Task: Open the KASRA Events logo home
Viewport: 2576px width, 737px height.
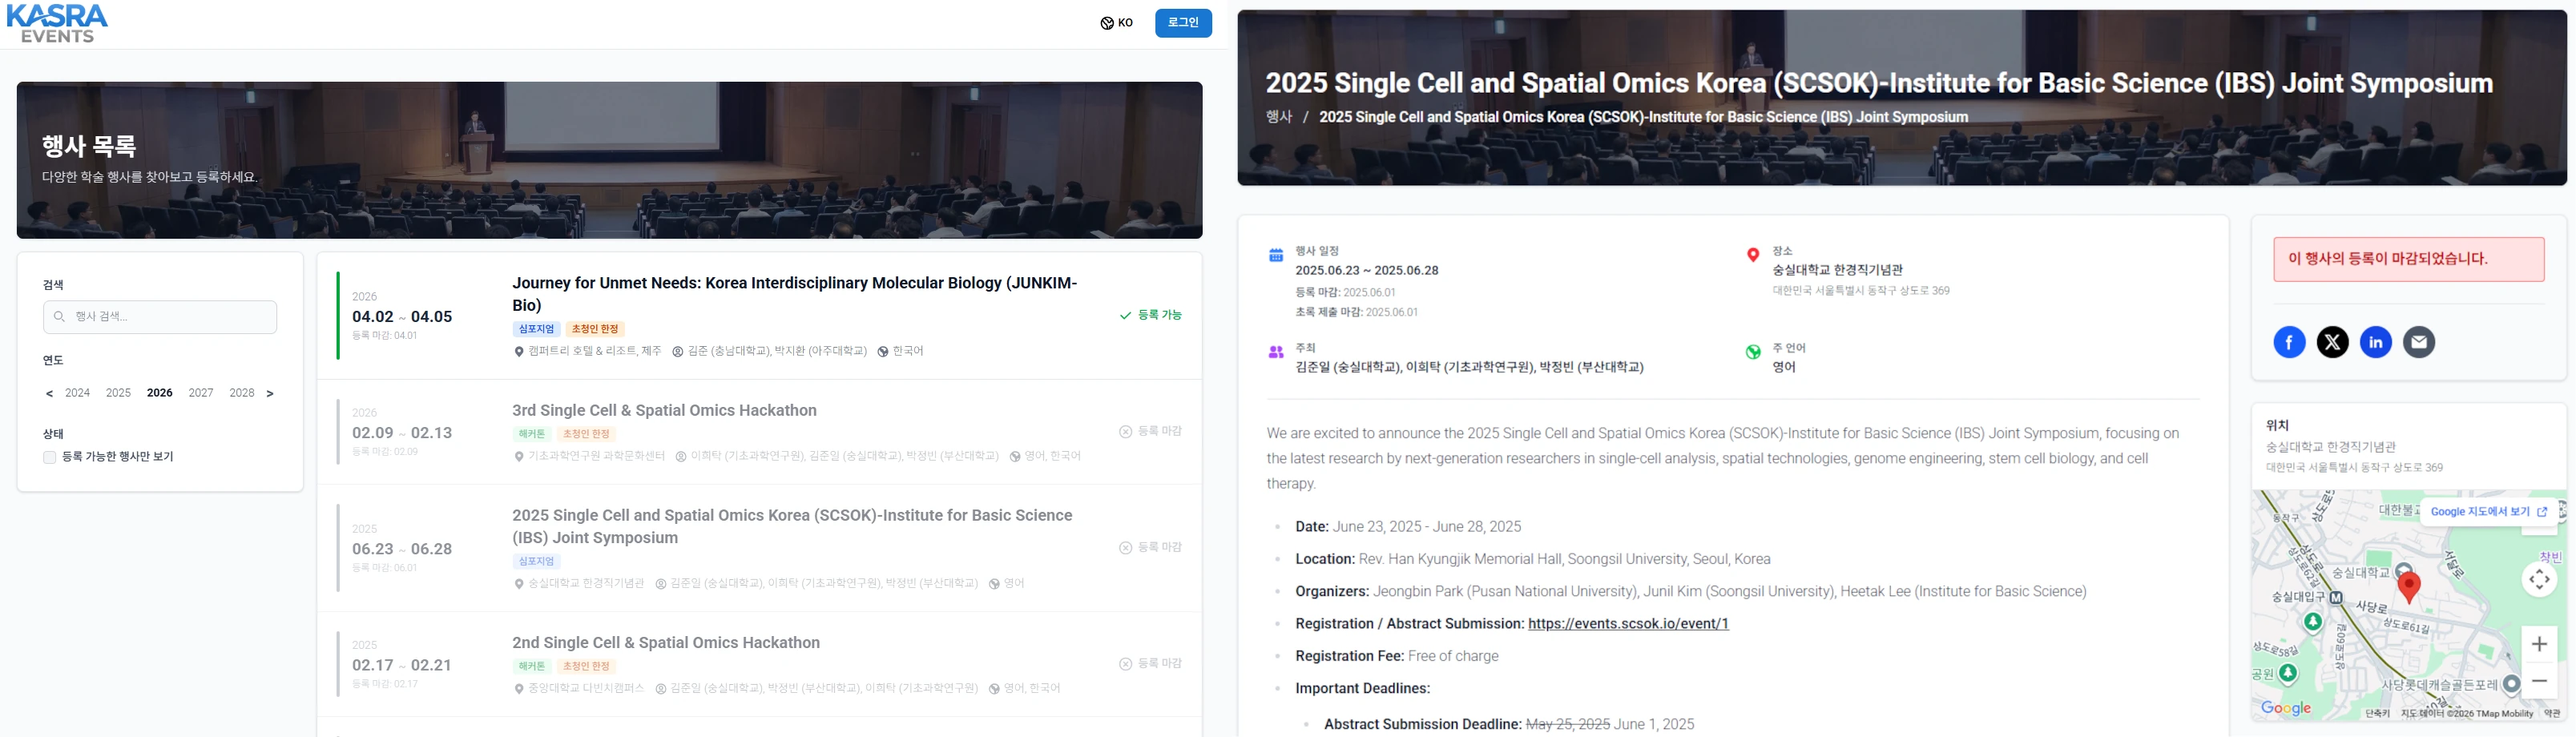Action: (57, 23)
